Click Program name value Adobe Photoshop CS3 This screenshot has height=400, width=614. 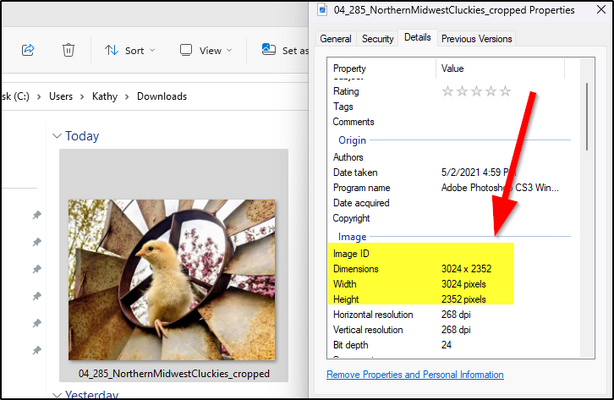(x=500, y=188)
